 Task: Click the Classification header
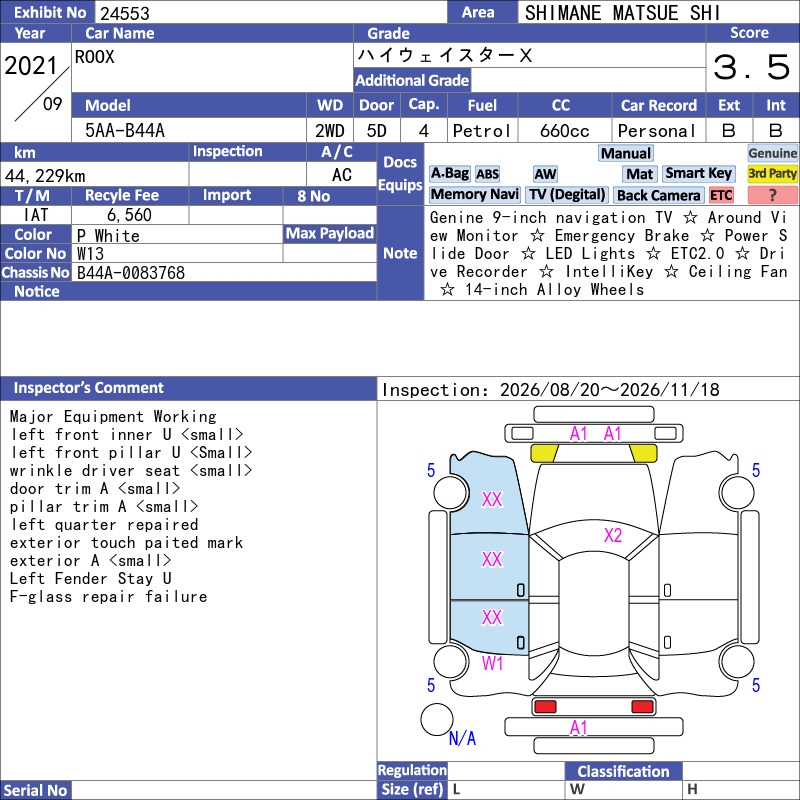[x=623, y=771]
